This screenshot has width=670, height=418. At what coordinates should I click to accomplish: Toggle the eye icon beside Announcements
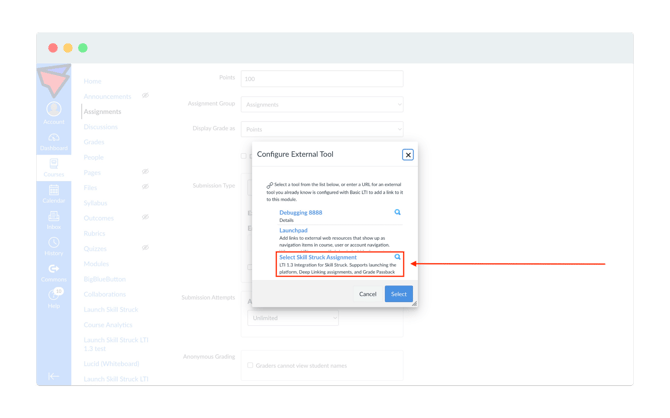[145, 95]
